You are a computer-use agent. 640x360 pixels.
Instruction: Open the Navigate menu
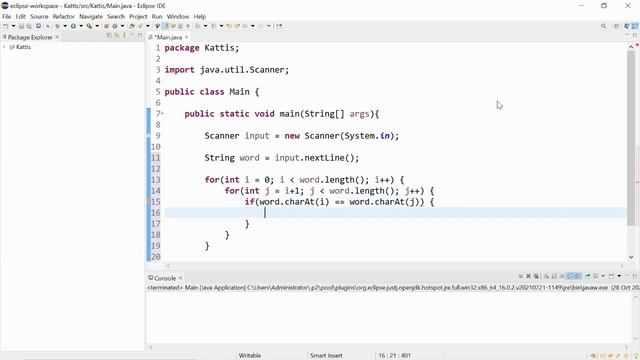click(91, 17)
